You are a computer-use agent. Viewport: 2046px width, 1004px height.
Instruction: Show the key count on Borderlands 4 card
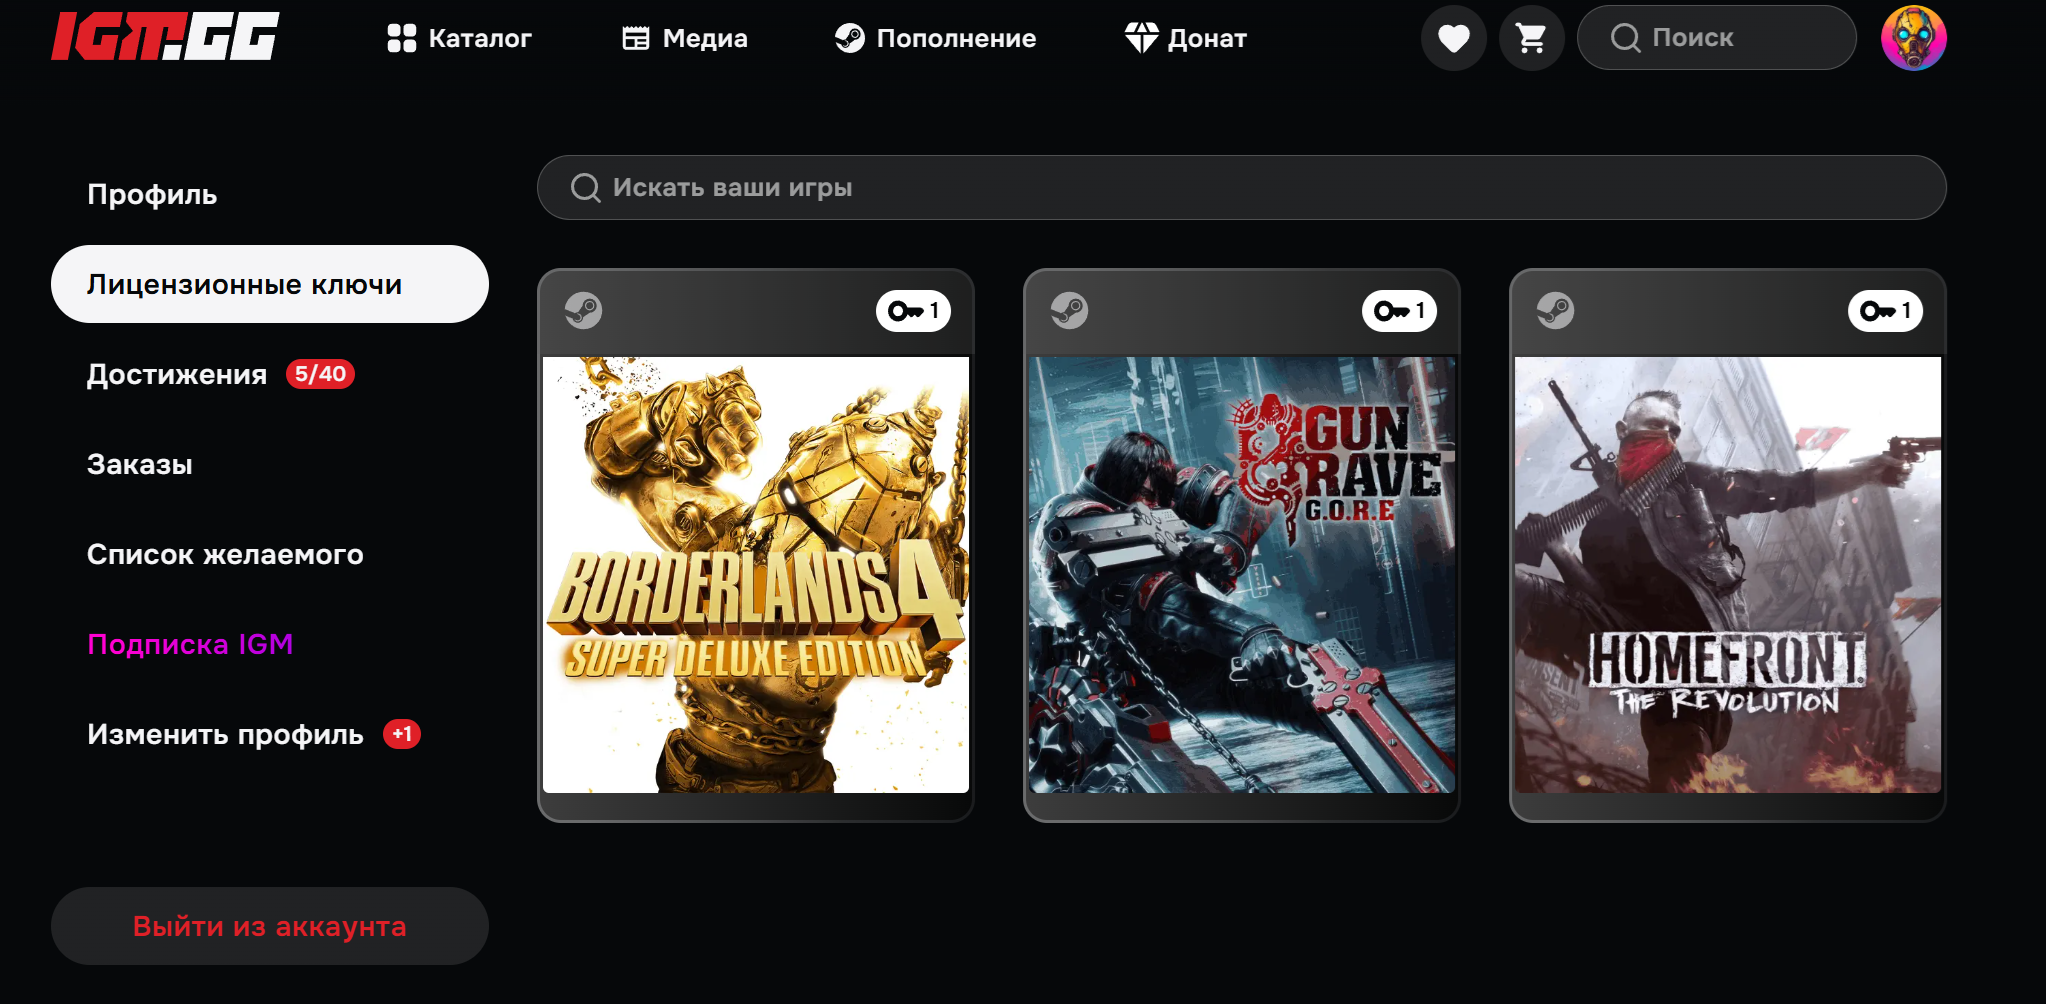pyautogui.click(x=913, y=311)
